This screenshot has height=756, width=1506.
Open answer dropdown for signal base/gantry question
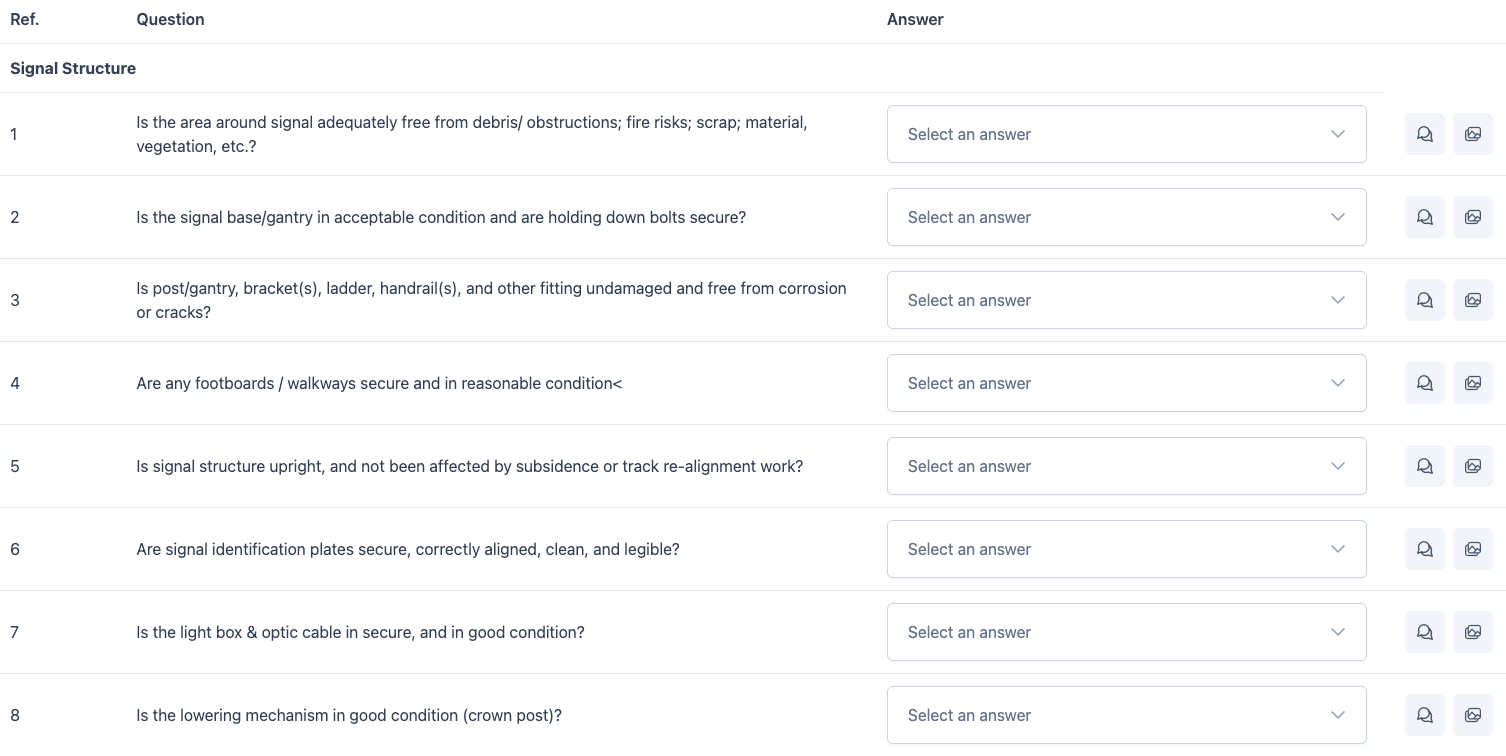[x=1126, y=217]
